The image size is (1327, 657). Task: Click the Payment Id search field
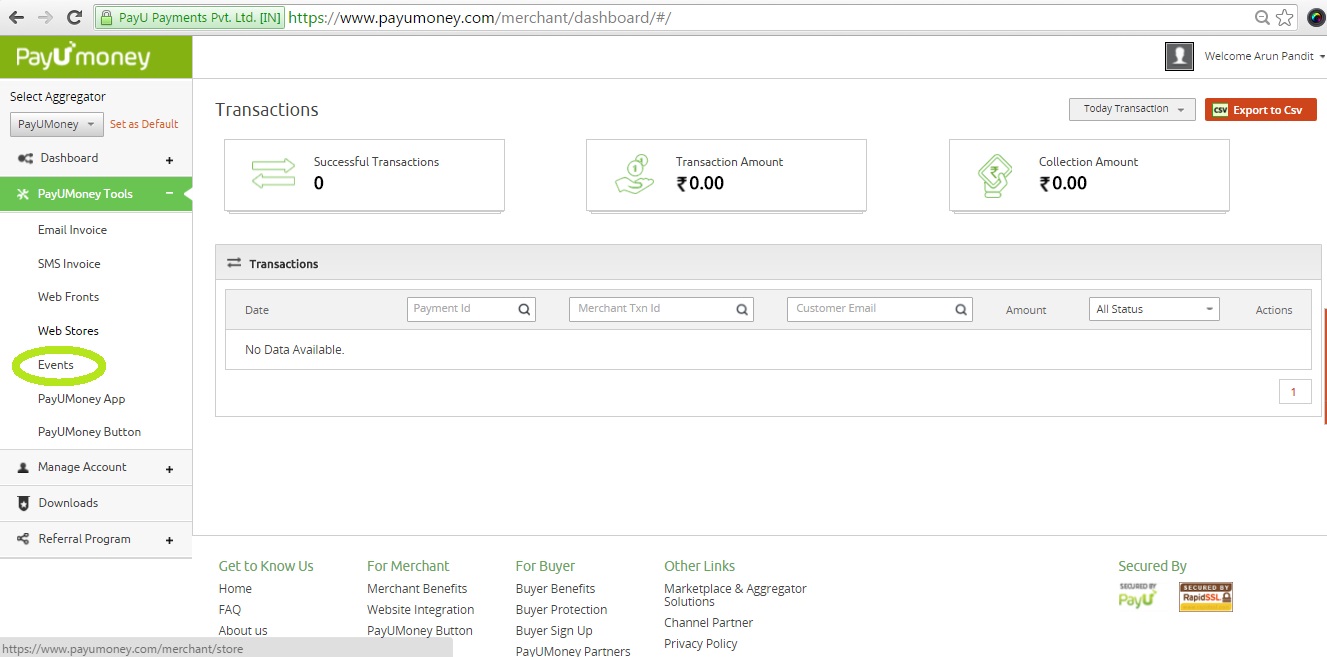tap(472, 309)
